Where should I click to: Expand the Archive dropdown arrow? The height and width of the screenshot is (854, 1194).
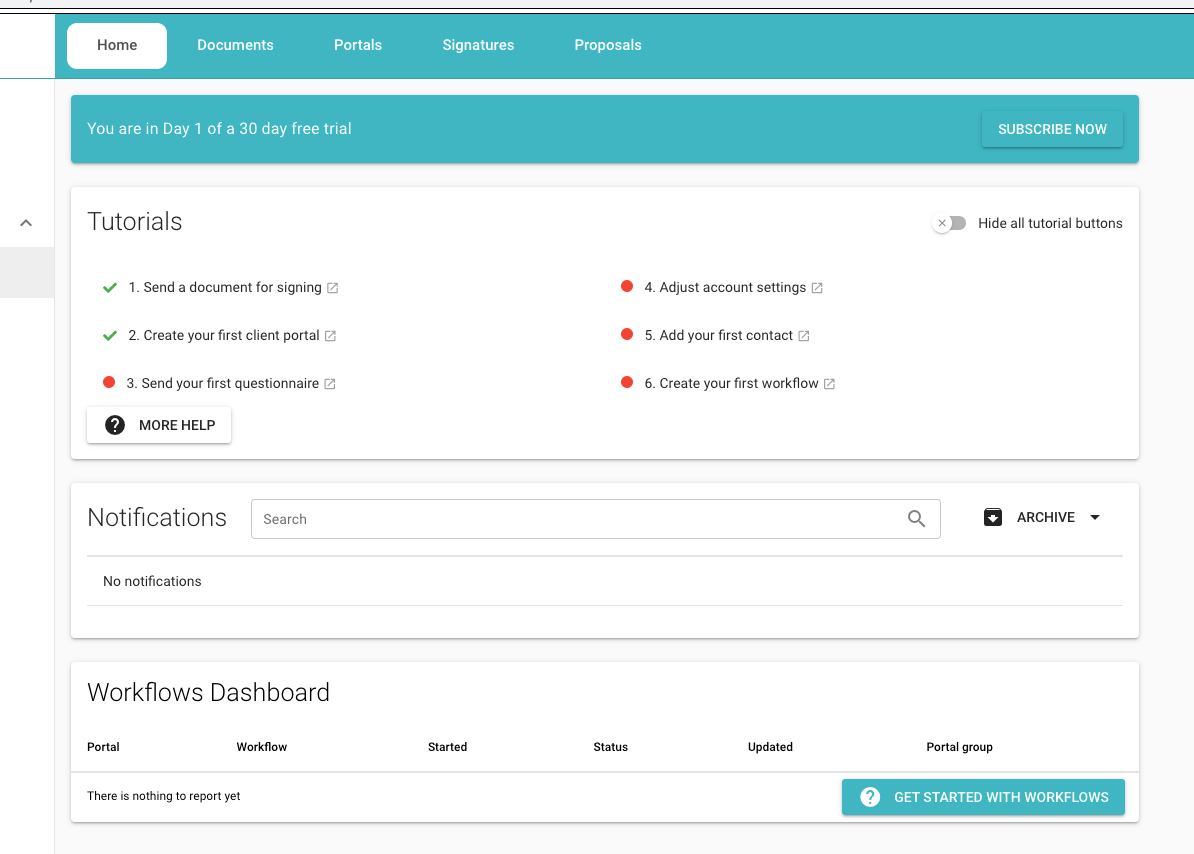point(1095,518)
